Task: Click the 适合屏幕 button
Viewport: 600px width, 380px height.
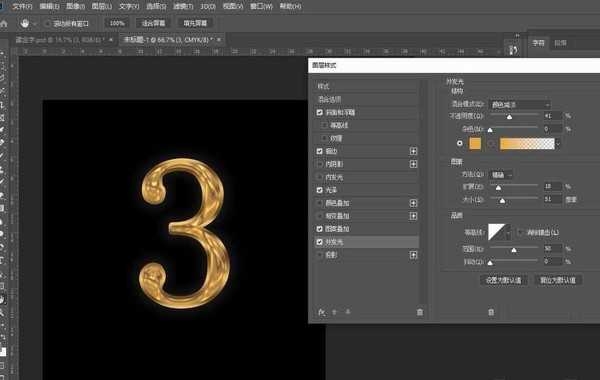Action: [x=153, y=23]
